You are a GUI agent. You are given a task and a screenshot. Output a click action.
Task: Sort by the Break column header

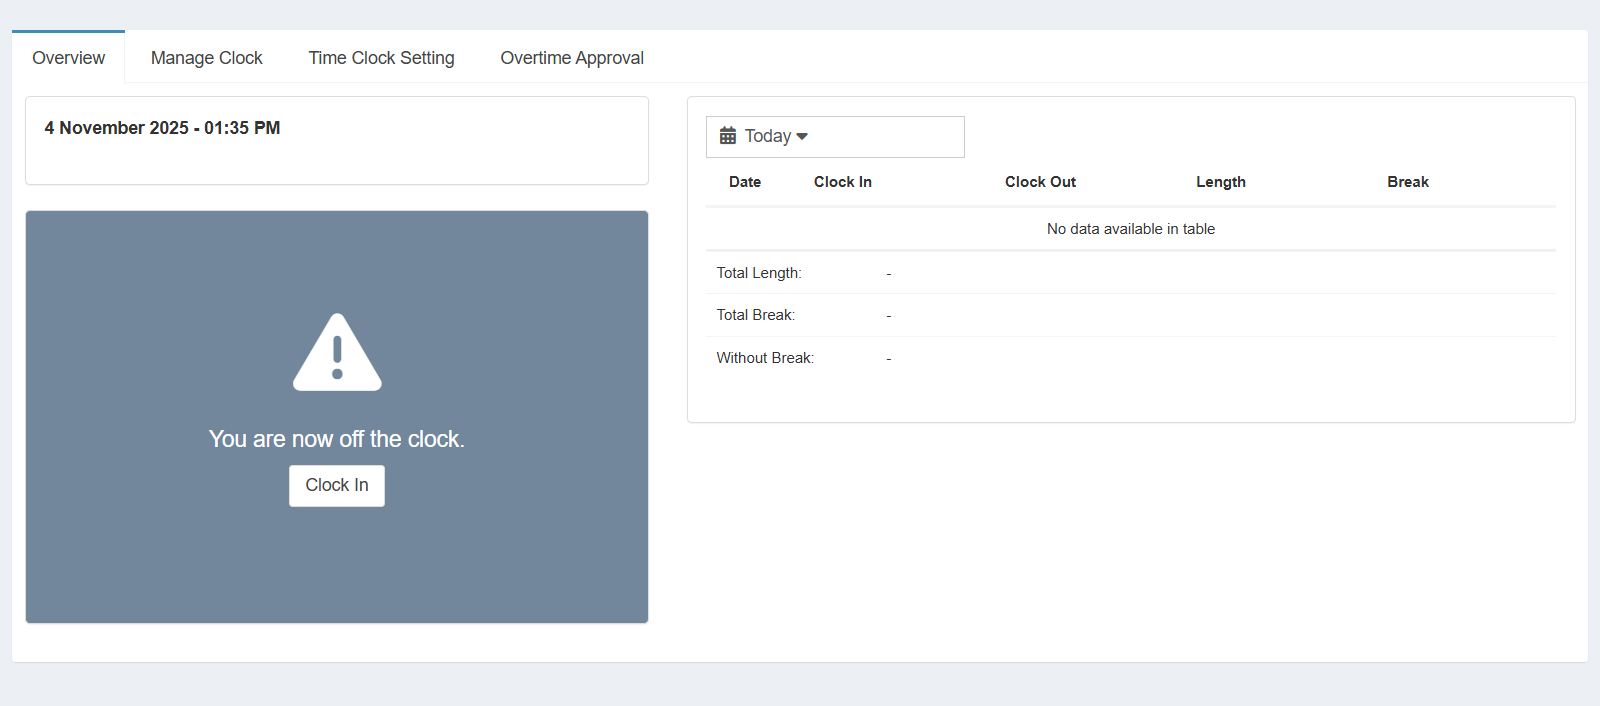pos(1407,182)
